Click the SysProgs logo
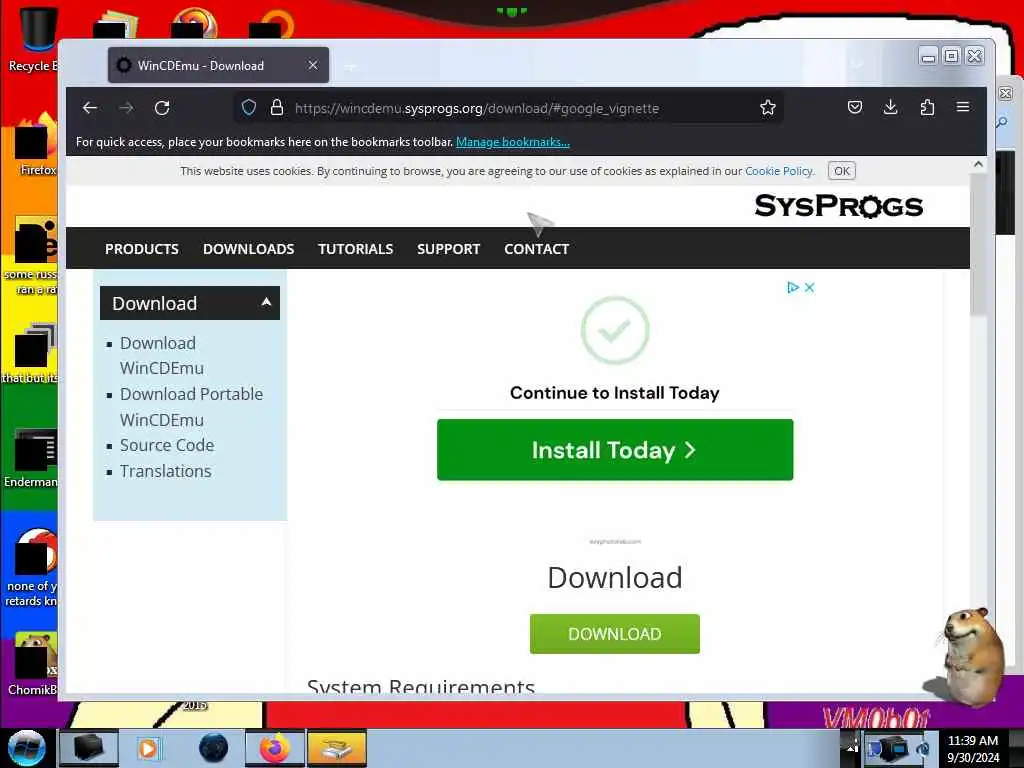The height and width of the screenshot is (768, 1024). point(839,206)
